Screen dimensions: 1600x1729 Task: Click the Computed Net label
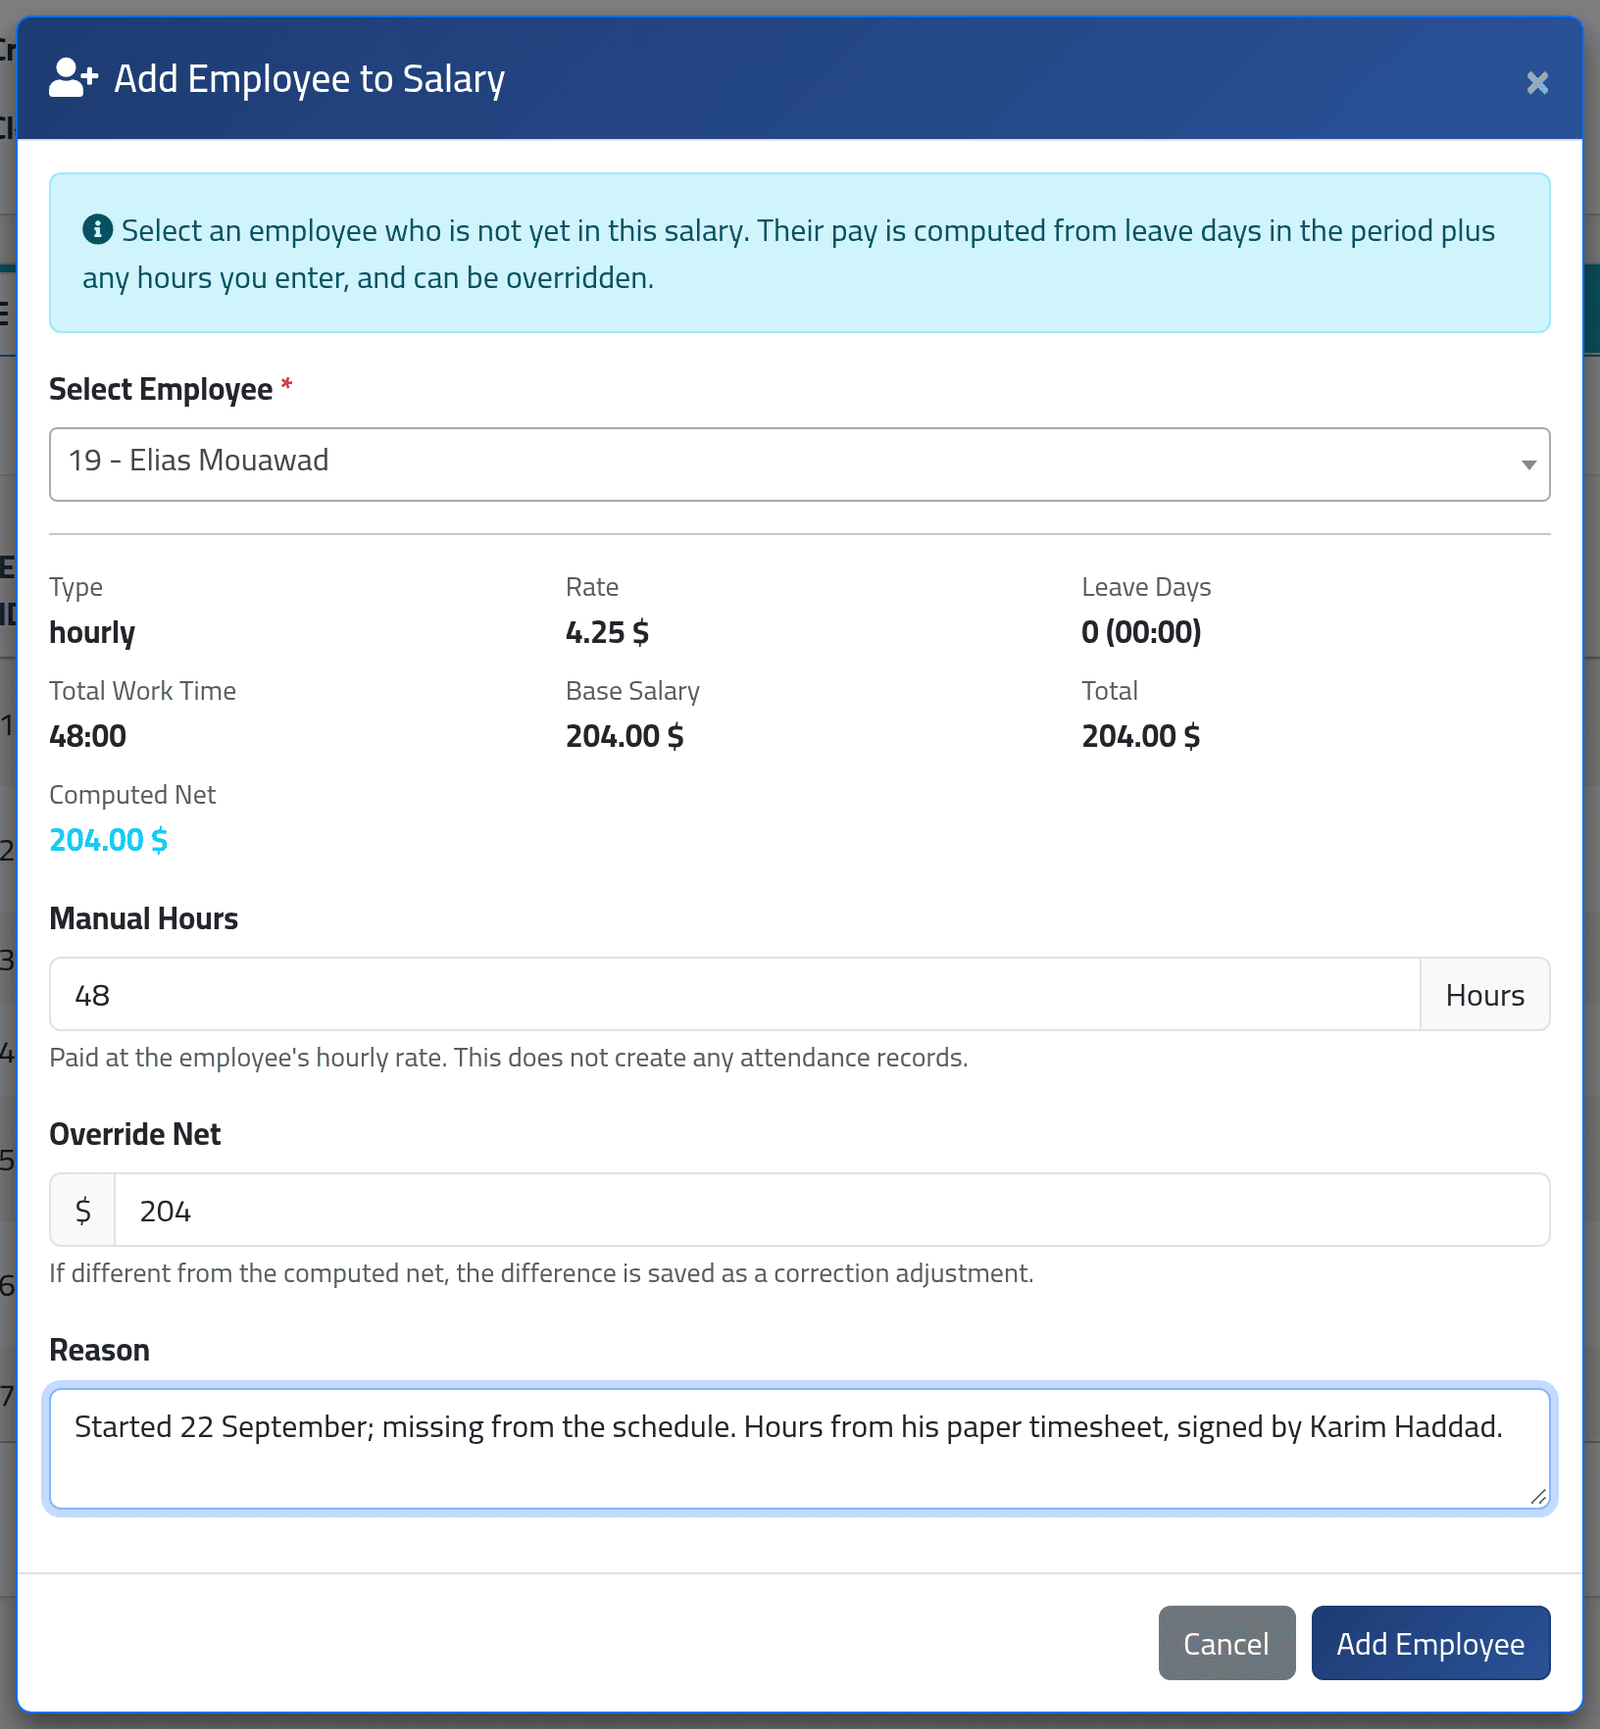pyautogui.click(x=132, y=794)
